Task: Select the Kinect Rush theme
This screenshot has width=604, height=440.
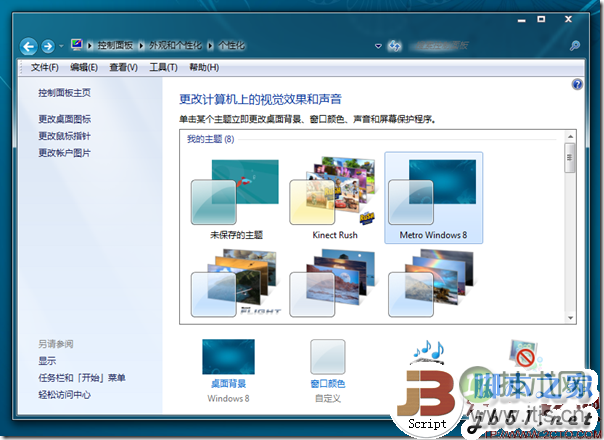Action: coord(334,199)
